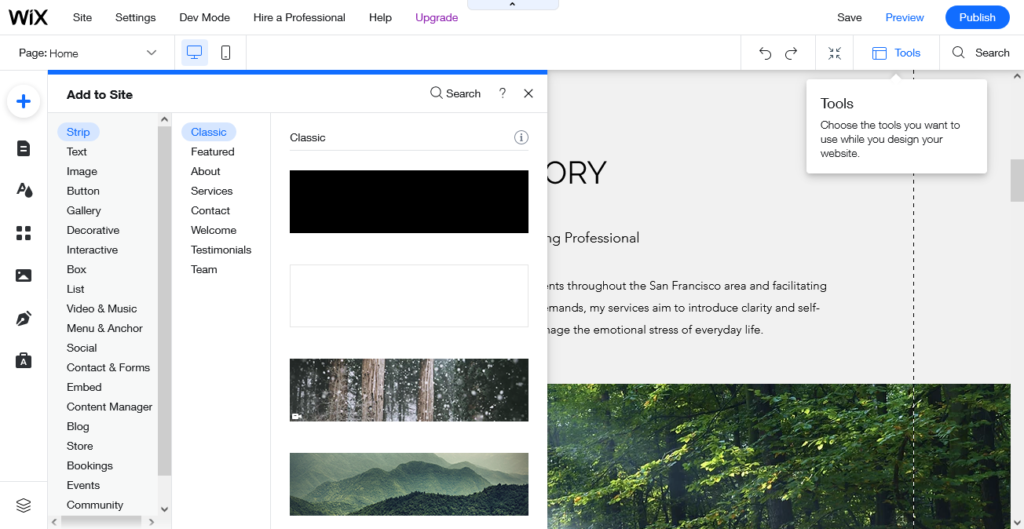The height and width of the screenshot is (529, 1024).
Task: Select the Services strip subcategory
Action: tap(212, 191)
